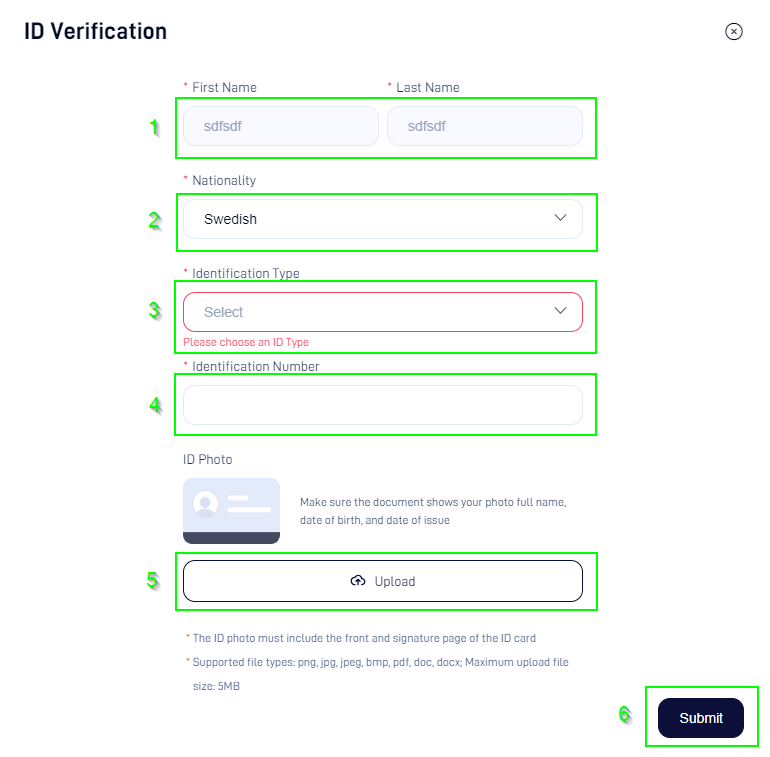This screenshot has width=770, height=757.
Task: Submit the ID verification form
Action: tap(700, 718)
